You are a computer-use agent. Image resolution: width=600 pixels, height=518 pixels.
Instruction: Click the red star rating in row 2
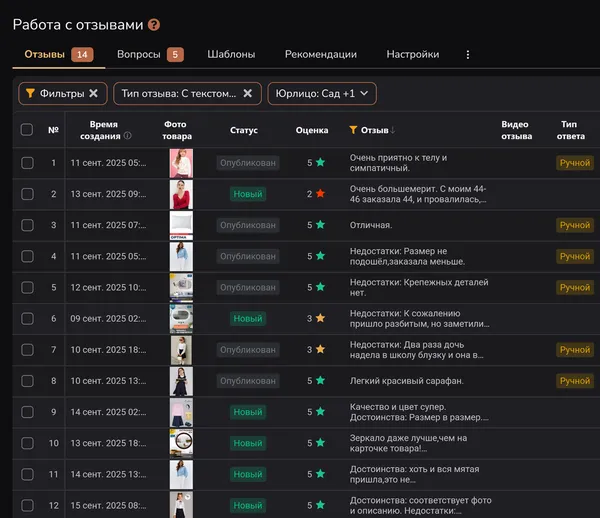click(321, 194)
